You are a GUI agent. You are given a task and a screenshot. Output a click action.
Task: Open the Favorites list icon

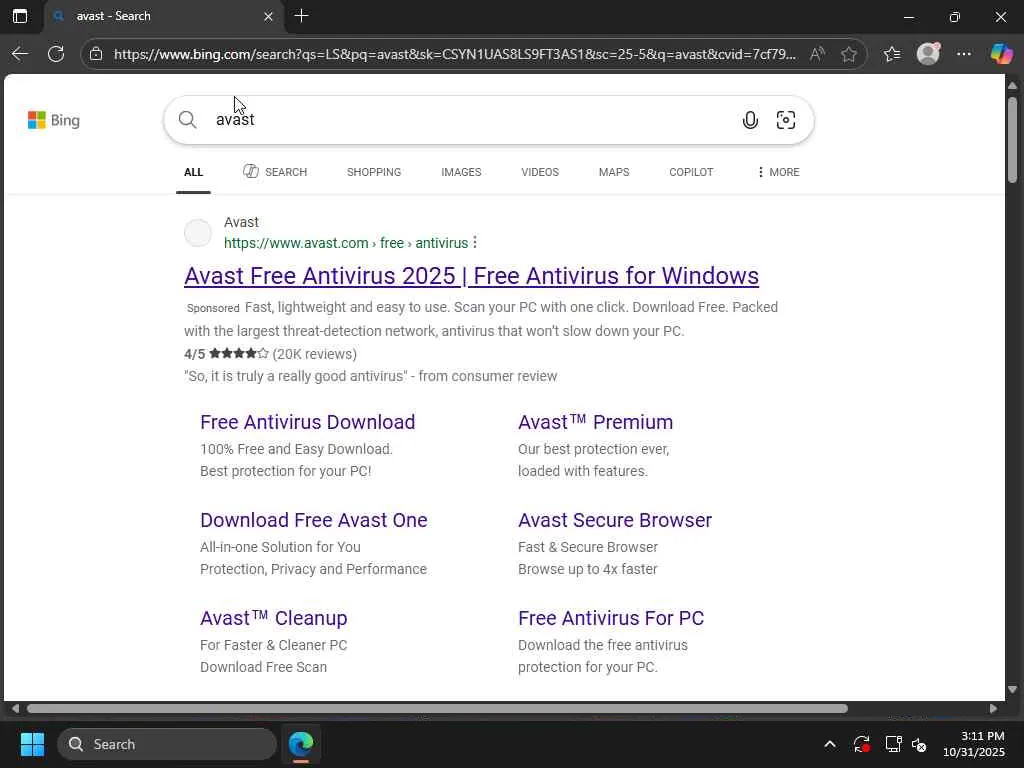tap(892, 54)
